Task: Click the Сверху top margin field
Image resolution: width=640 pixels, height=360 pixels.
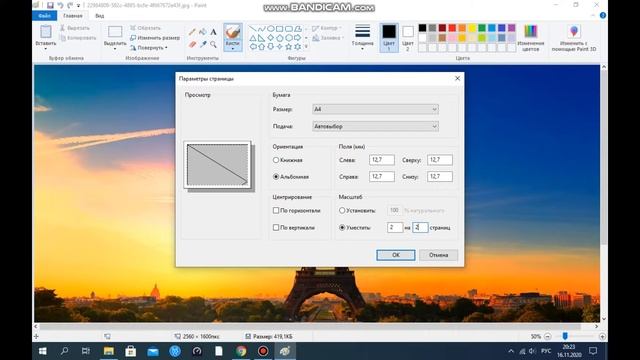Action: tap(440, 160)
